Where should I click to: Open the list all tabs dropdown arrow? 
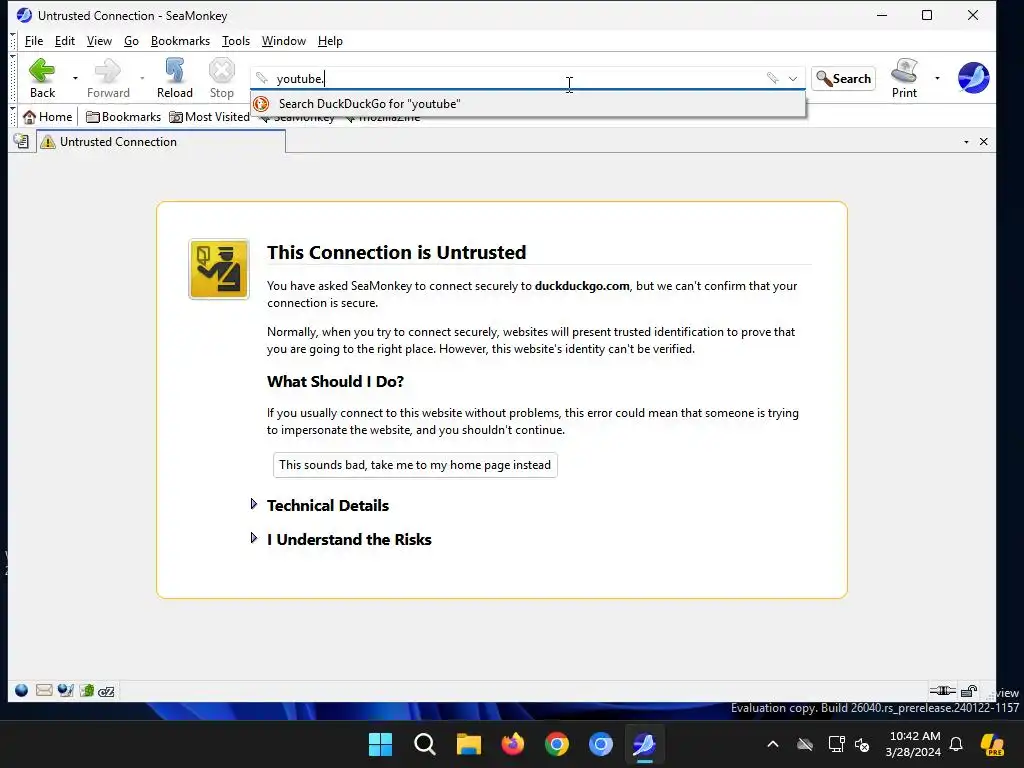click(x=966, y=142)
